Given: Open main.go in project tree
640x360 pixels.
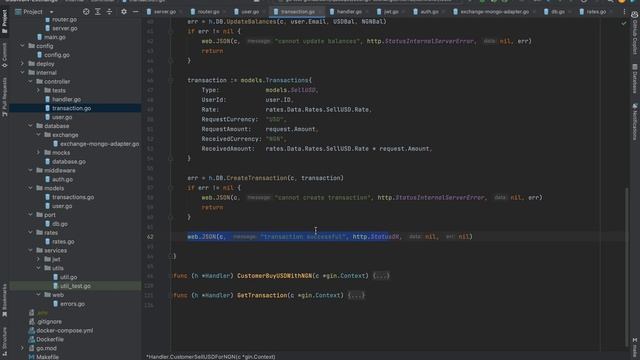Looking at the screenshot, I should click(x=55, y=37).
